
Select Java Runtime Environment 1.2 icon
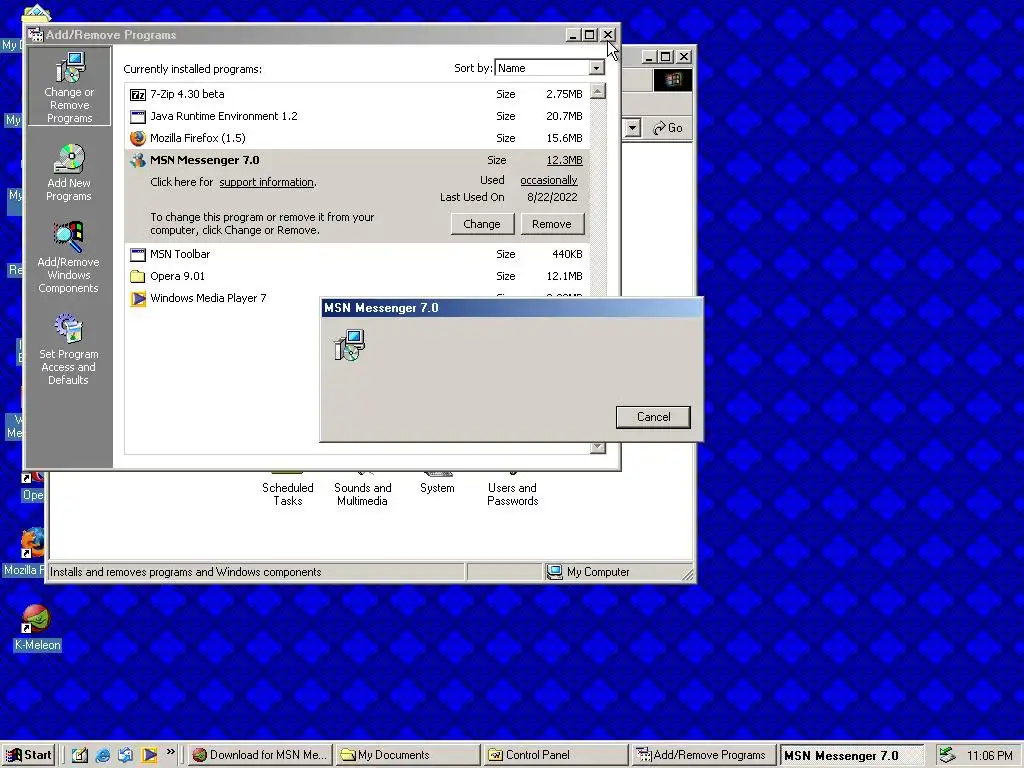pos(137,117)
